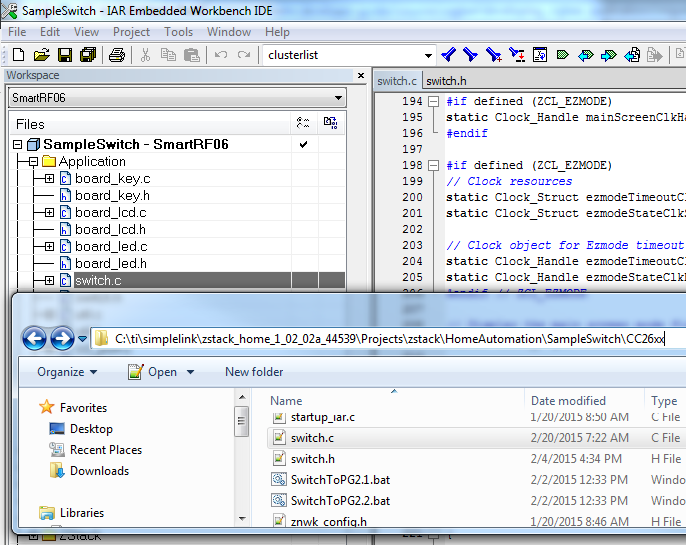Click the New document toolbar icon

[19, 54]
